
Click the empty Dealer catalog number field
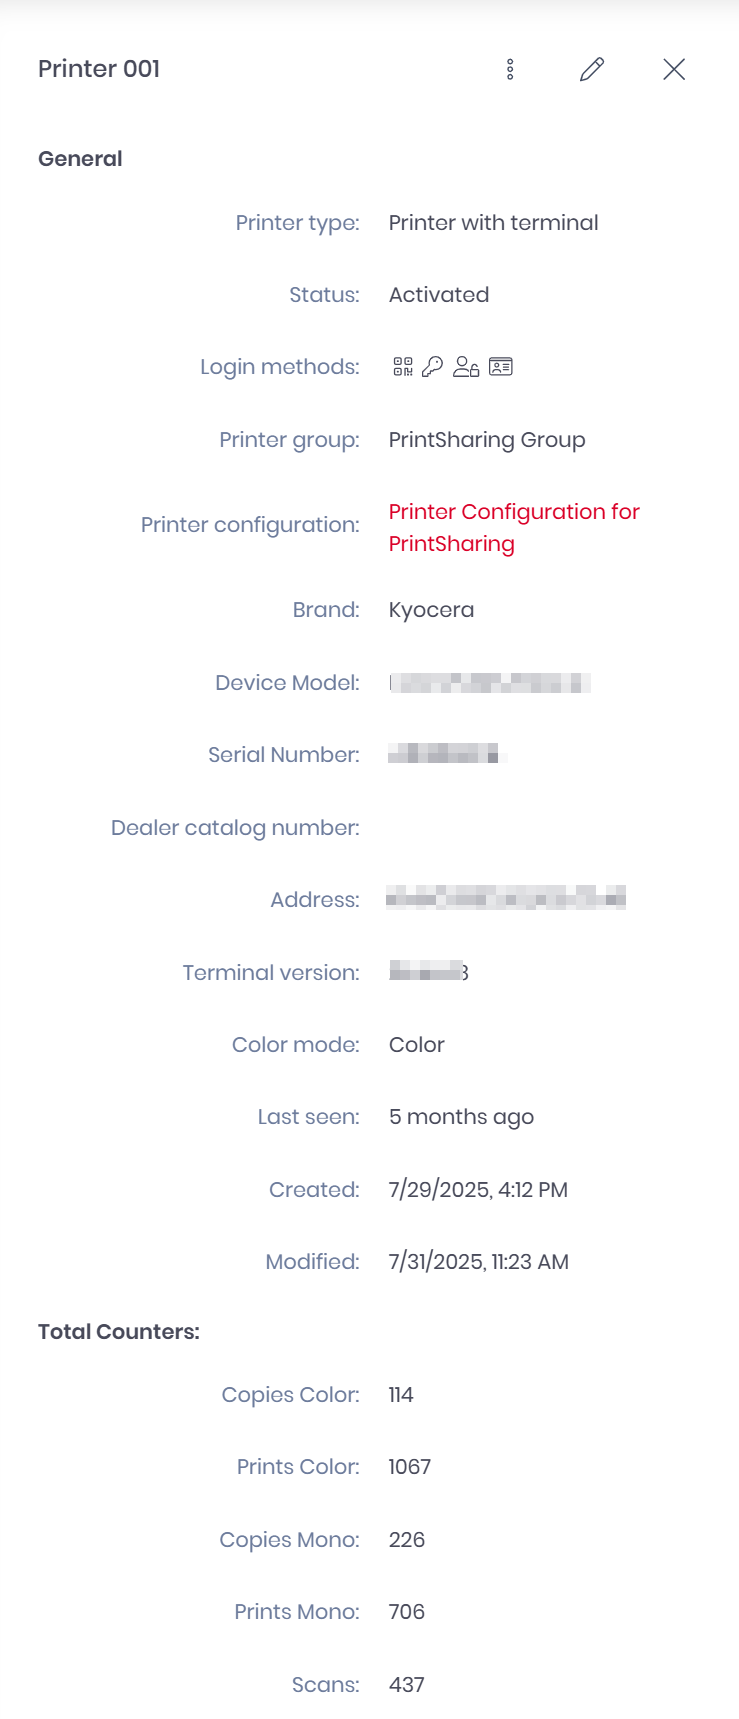pyautogui.click(x=450, y=827)
